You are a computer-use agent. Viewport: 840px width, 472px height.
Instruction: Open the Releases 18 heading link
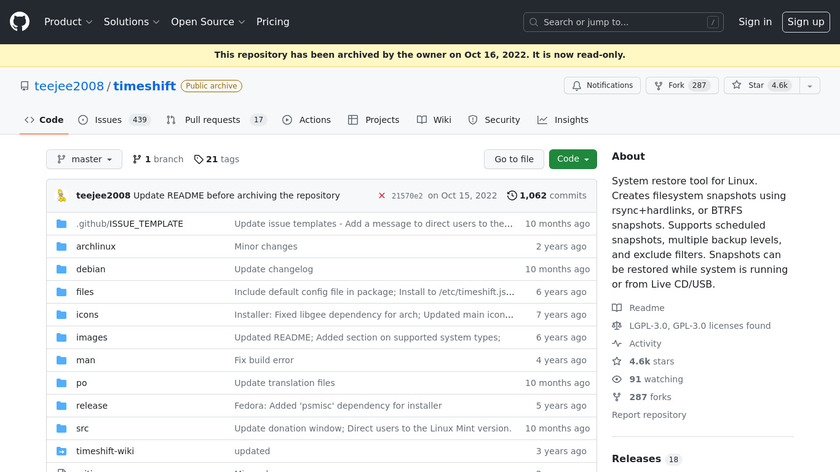[646, 459]
